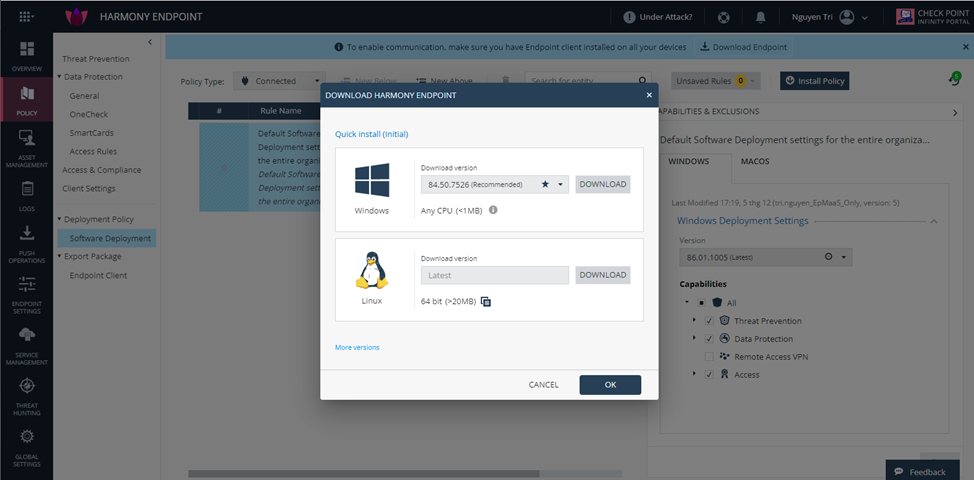Click CANCEL in download dialog
Image resolution: width=974 pixels, height=480 pixels.
544,385
